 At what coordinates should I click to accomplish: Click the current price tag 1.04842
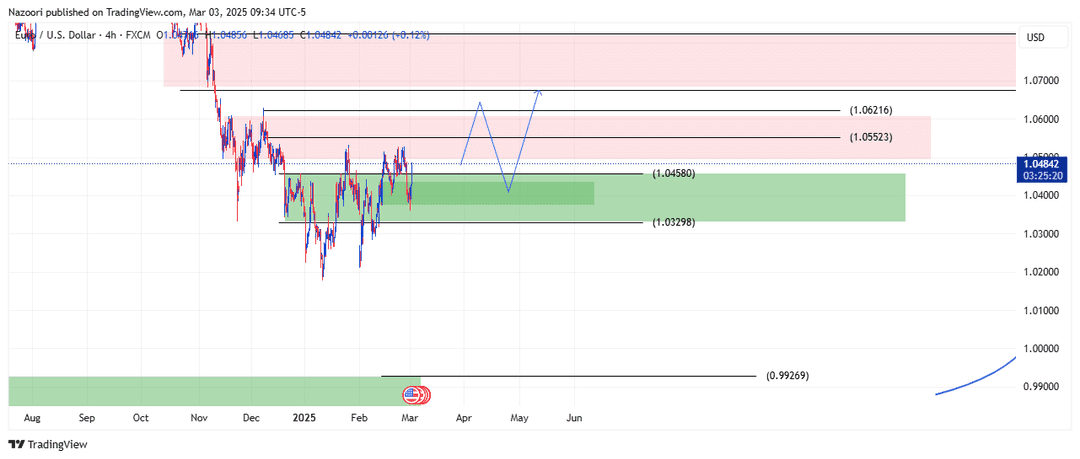pos(1042,164)
